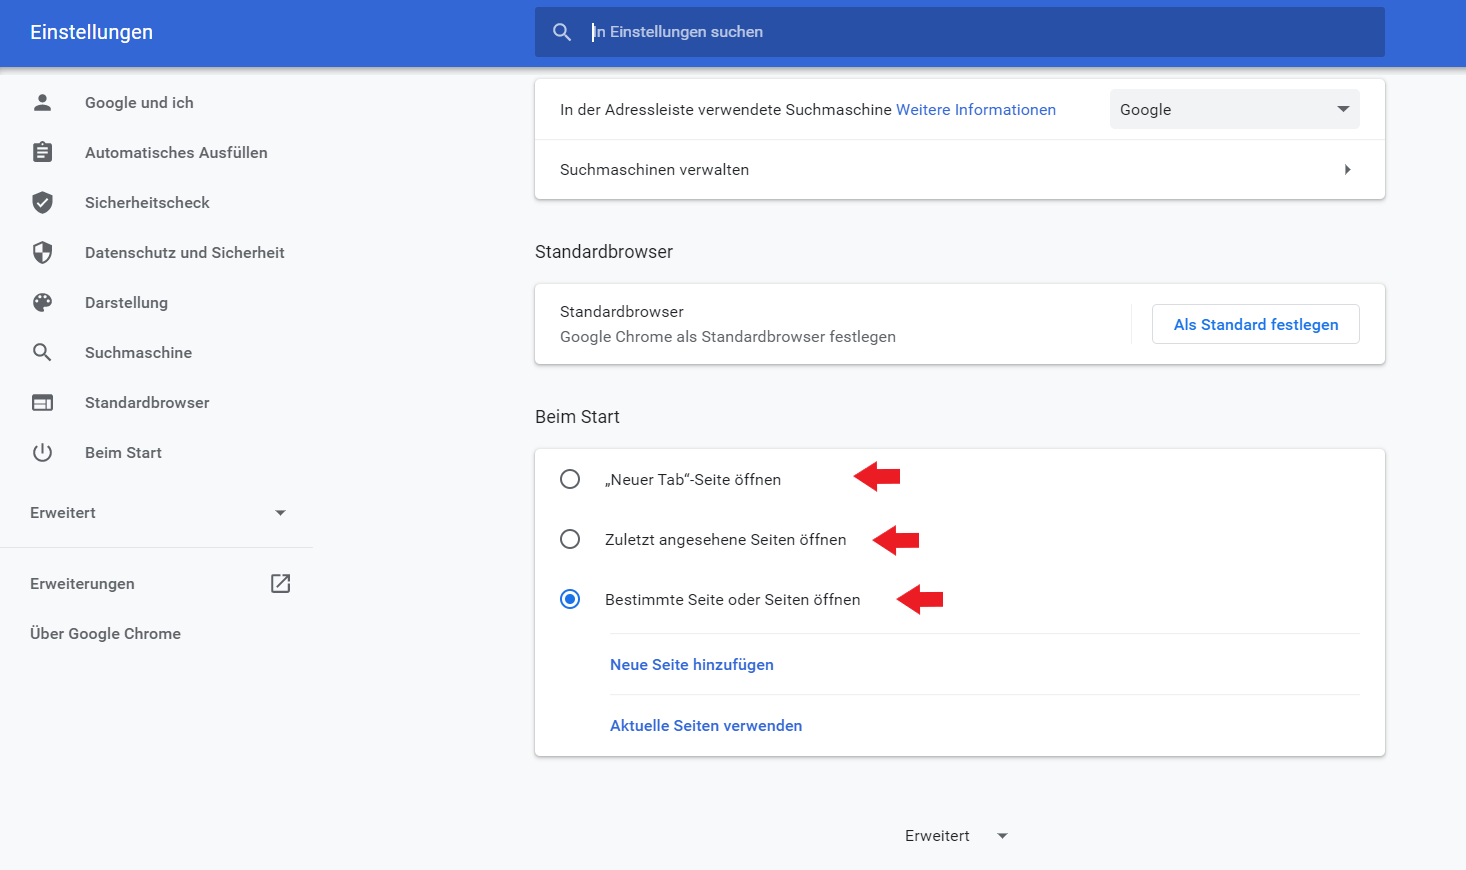Click the browser window icon for Standardbrowser
The image size is (1466, 870).
(x=42, y=402)
